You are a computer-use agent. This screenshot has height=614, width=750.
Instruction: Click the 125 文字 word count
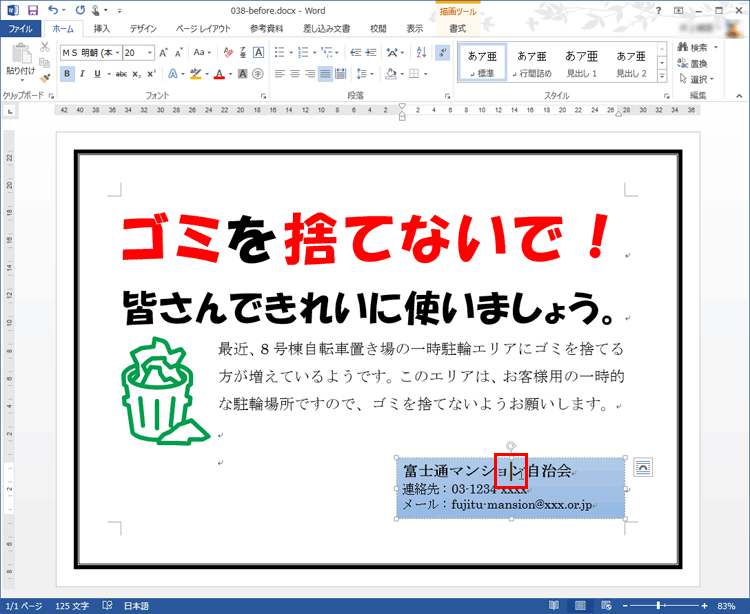point(72,606)
